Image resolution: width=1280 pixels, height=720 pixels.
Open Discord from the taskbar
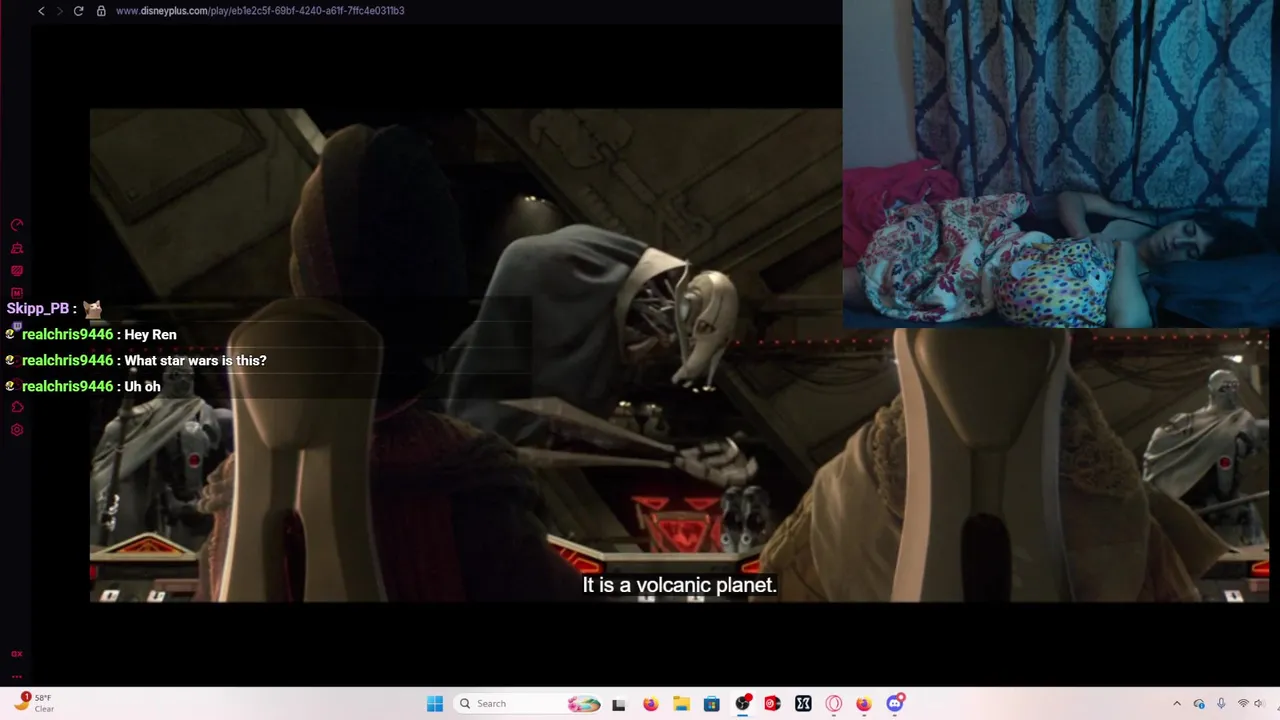(x=895, y=704)
